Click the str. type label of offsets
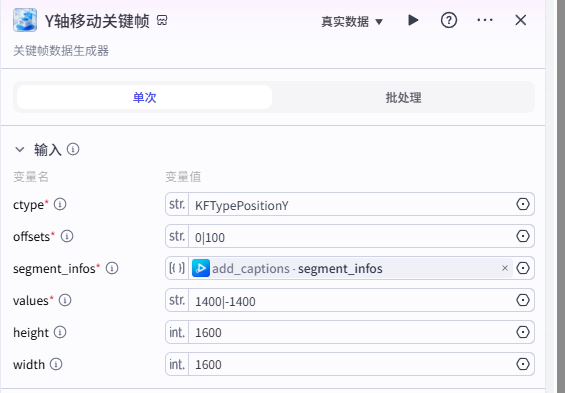This screenshot has width=565, height=393. (x=177, y=236)
